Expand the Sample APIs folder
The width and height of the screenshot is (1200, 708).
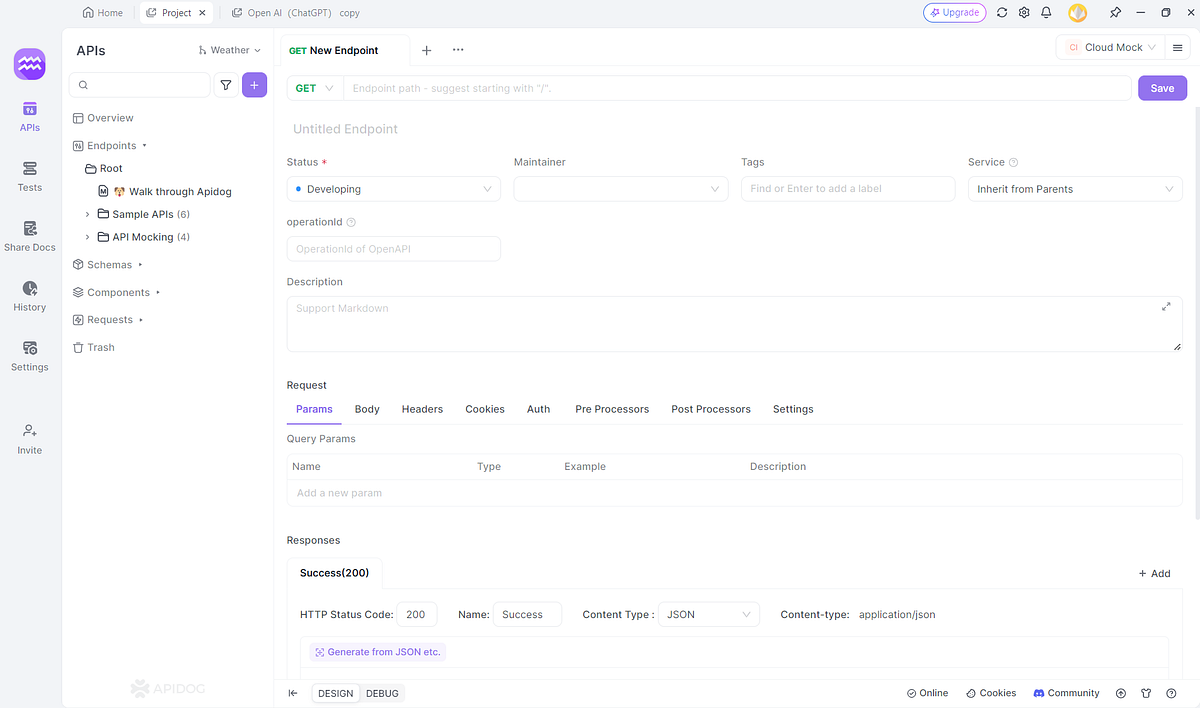coord(88,213)
